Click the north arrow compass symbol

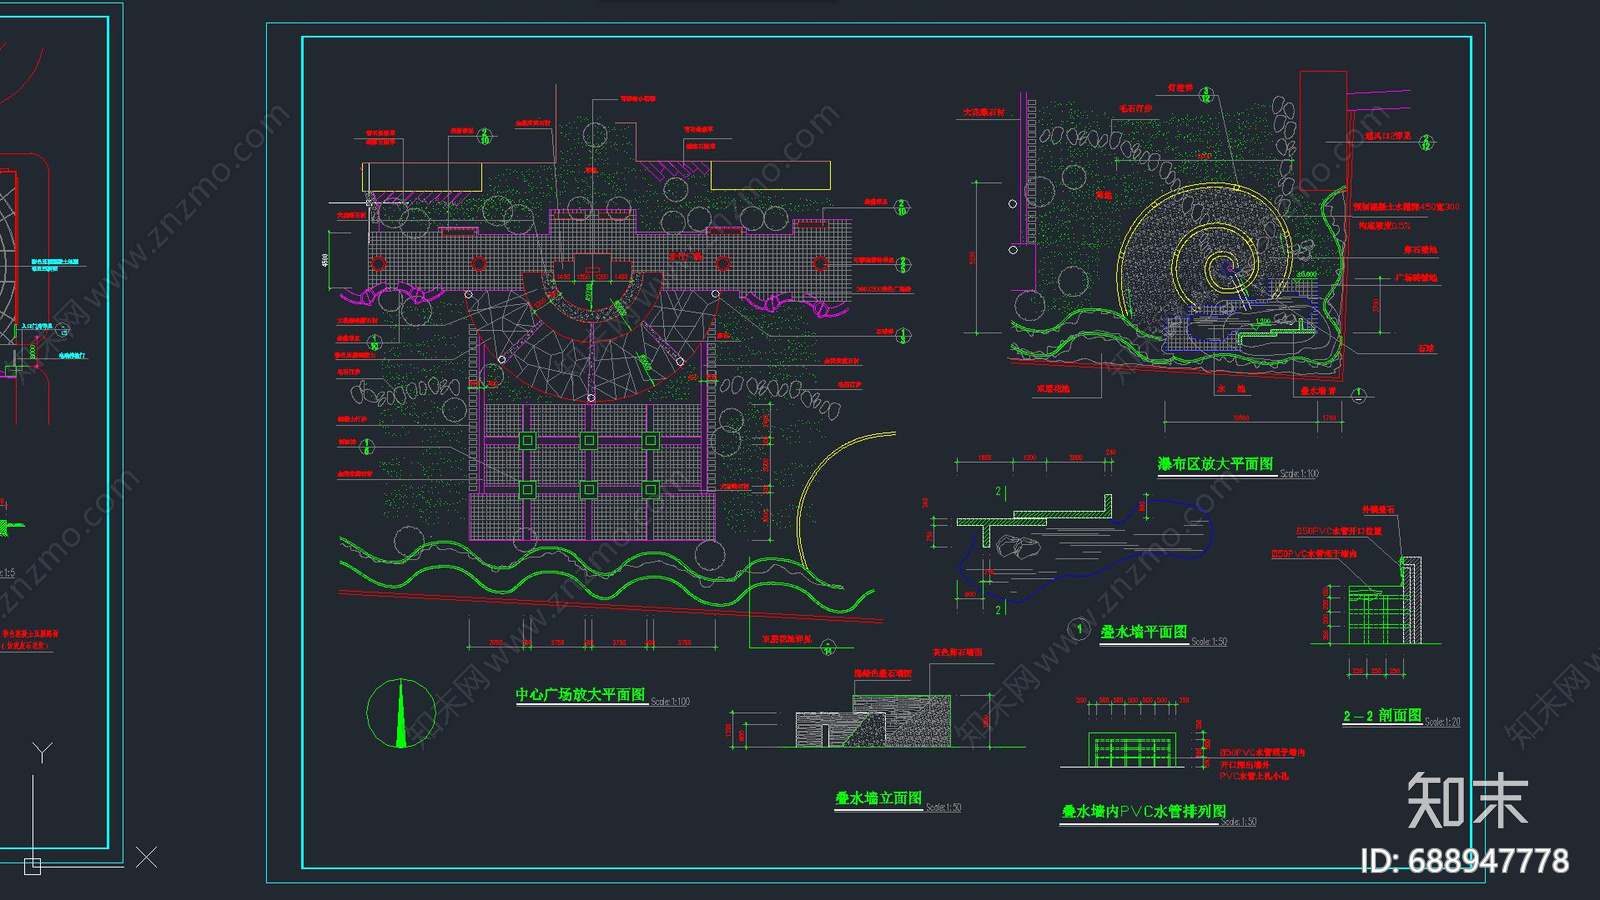[400, 713]
